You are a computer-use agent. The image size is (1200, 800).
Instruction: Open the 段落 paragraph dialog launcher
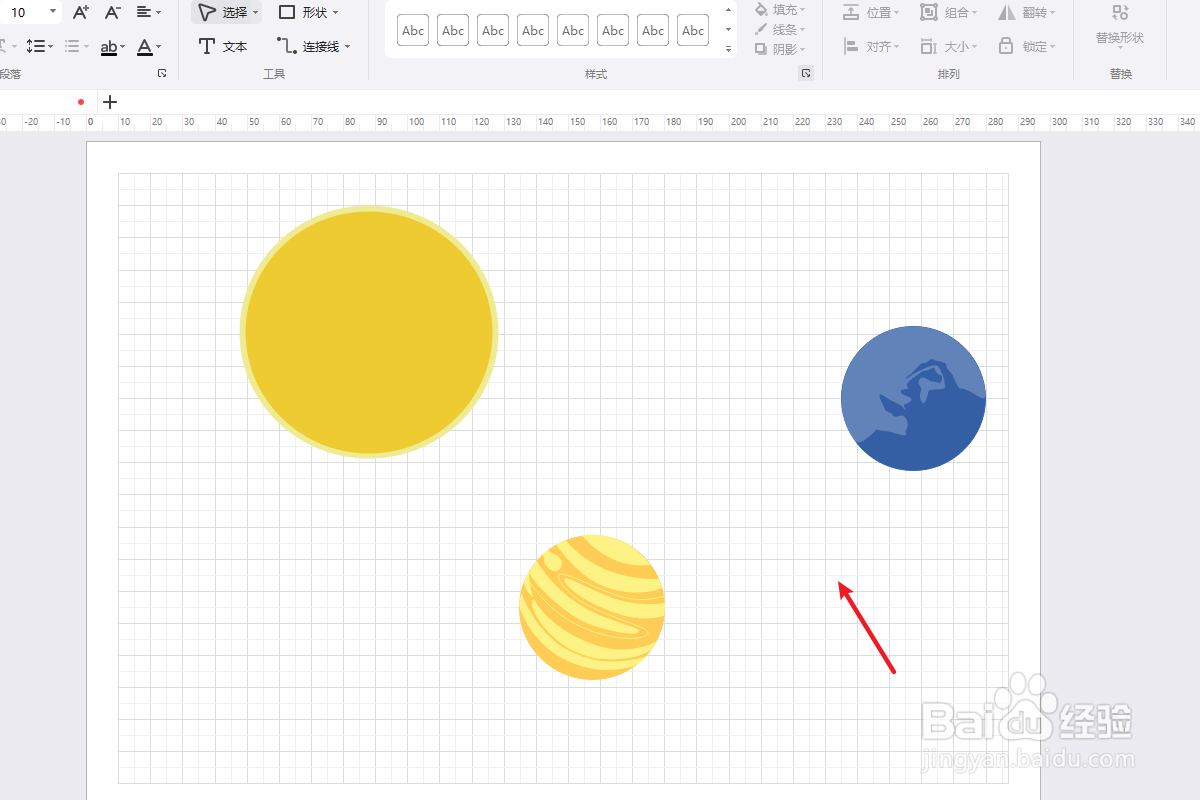(x=162, y=73)
